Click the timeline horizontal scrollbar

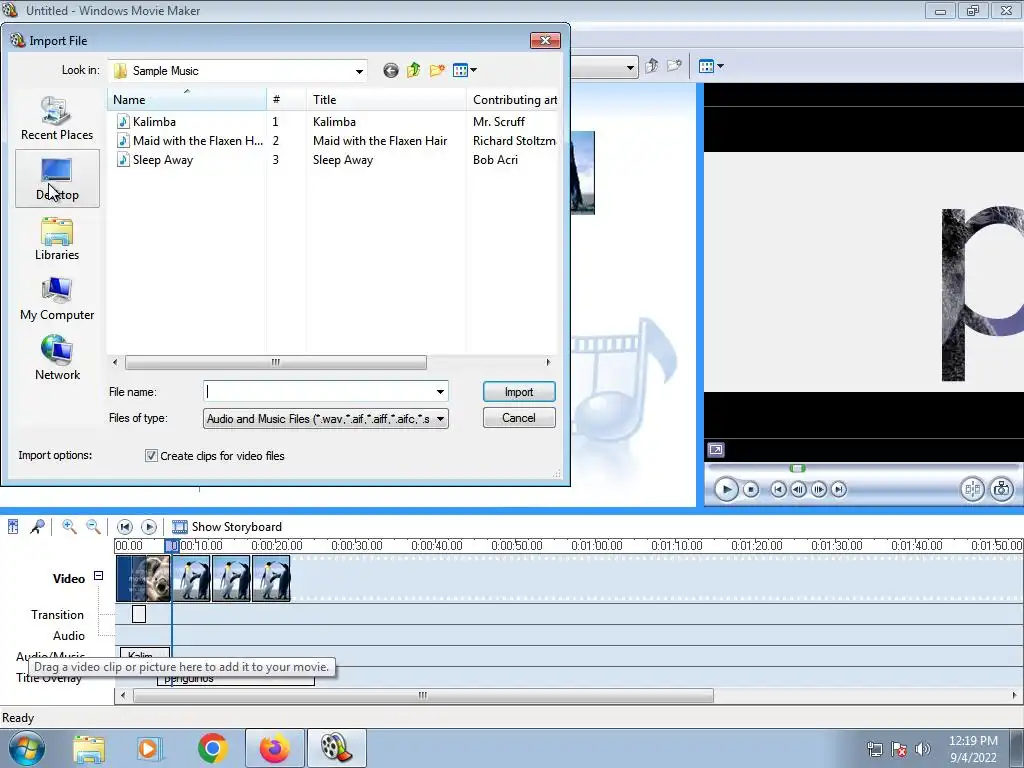tap(423, 696)
